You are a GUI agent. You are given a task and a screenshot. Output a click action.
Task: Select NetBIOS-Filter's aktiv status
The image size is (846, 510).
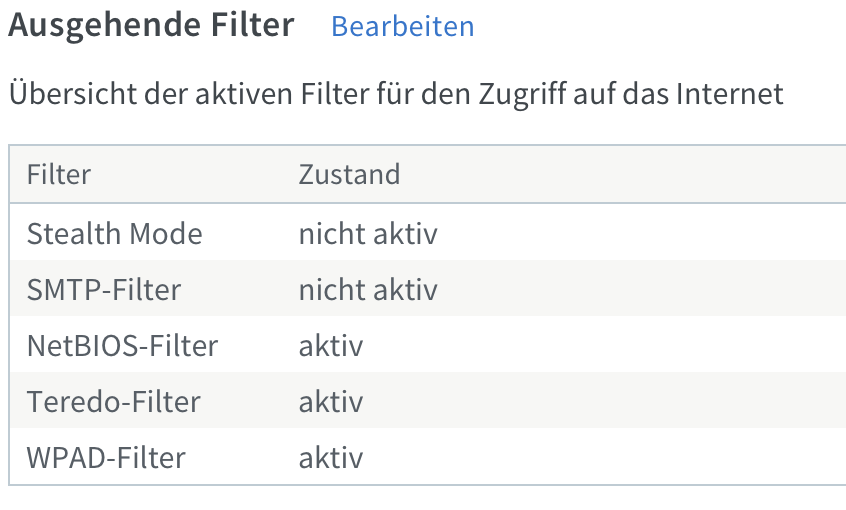pos(331,346)
